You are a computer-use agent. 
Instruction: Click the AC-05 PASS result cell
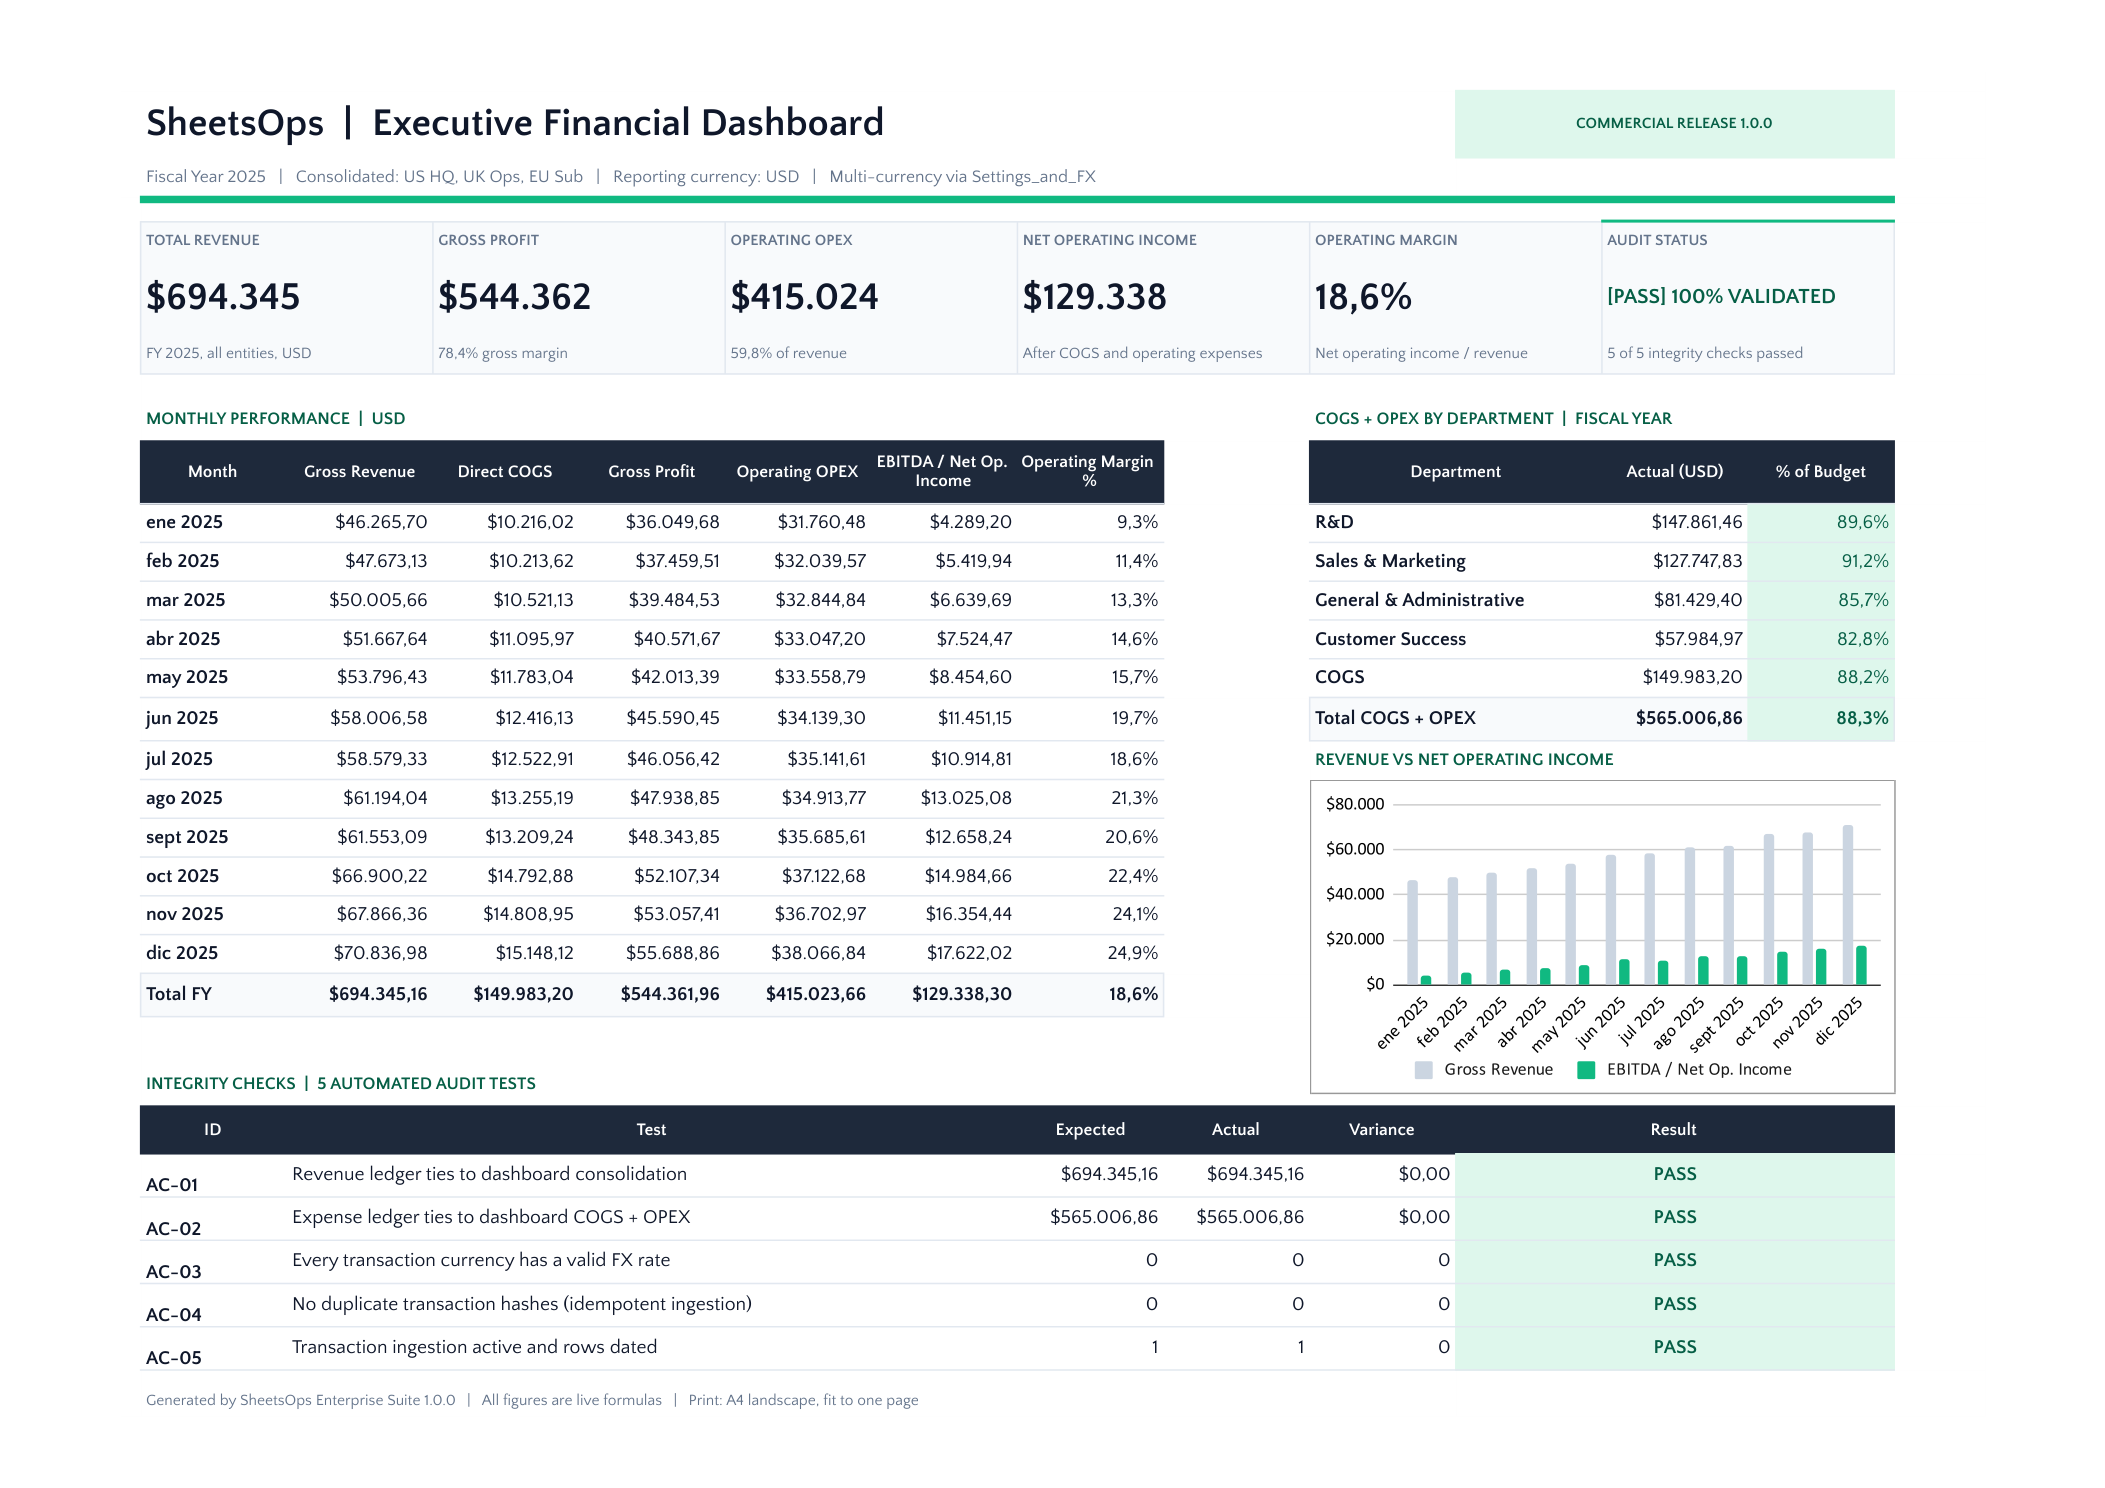click(x=1675, y=1347)
